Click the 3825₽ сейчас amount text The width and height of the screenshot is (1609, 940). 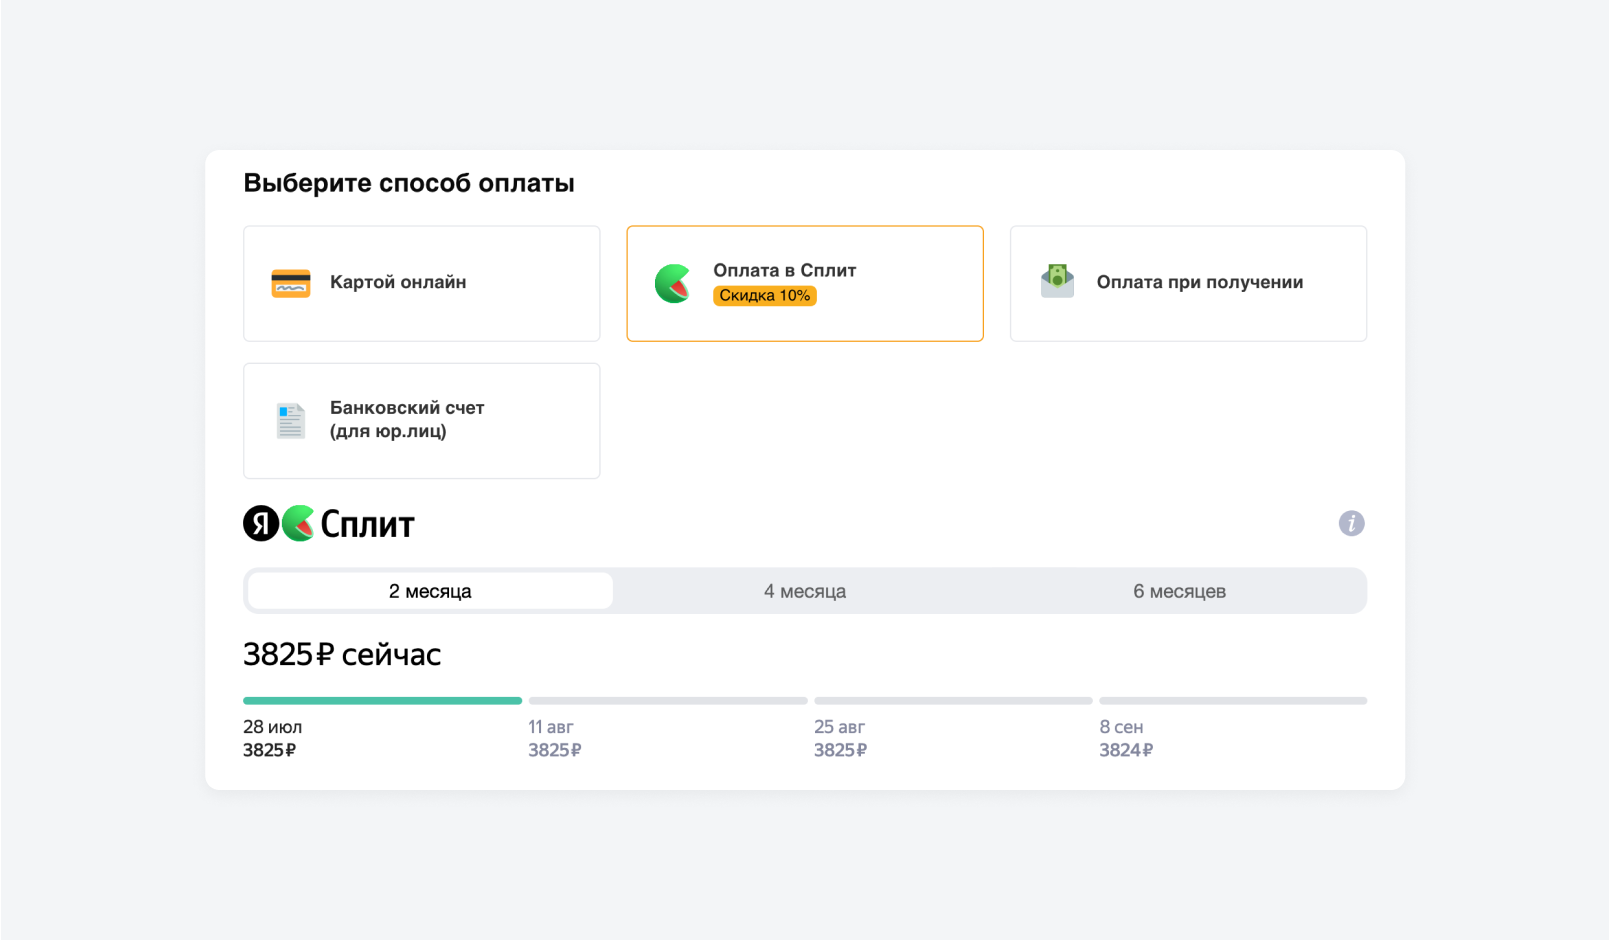tap(342, 654)
